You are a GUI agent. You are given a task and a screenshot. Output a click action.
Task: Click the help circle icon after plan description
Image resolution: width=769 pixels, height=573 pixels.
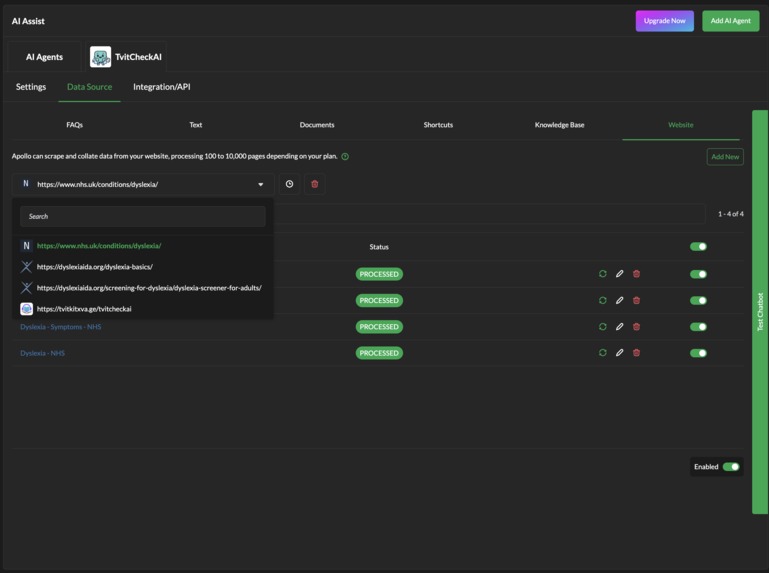[x=345, y=156]
